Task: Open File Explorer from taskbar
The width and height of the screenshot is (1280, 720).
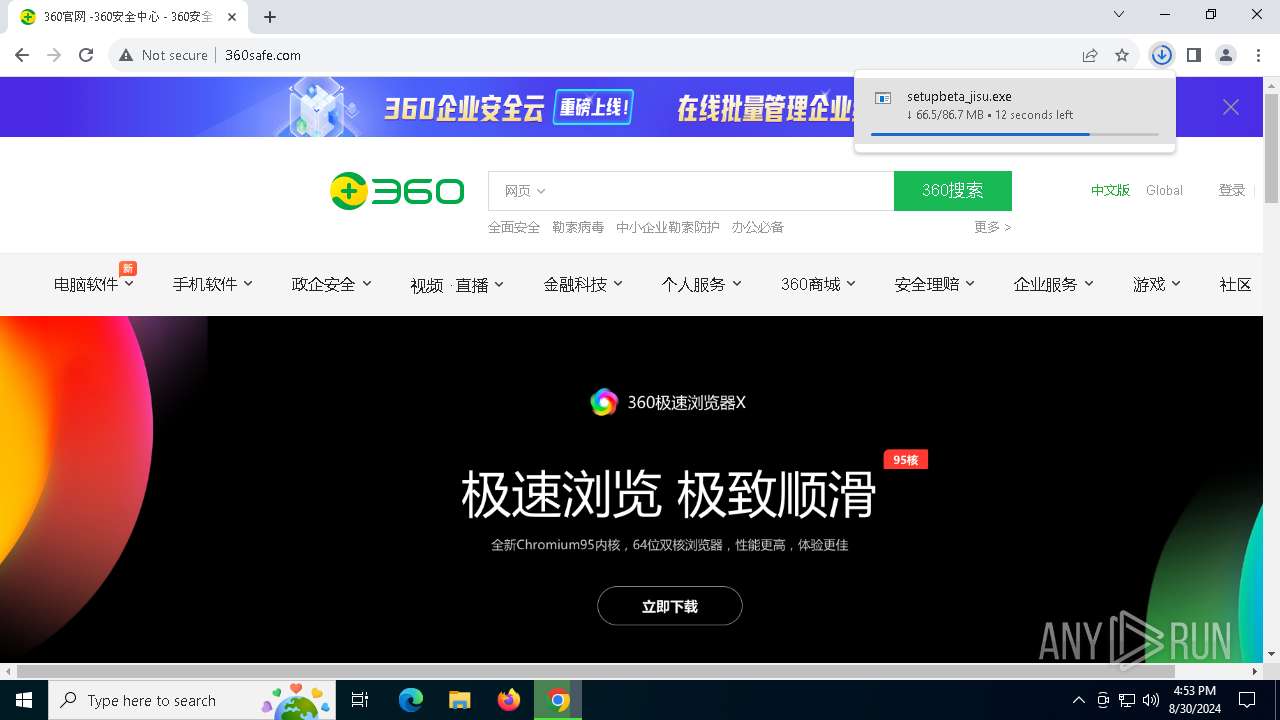Action: [x=460, y=700]
